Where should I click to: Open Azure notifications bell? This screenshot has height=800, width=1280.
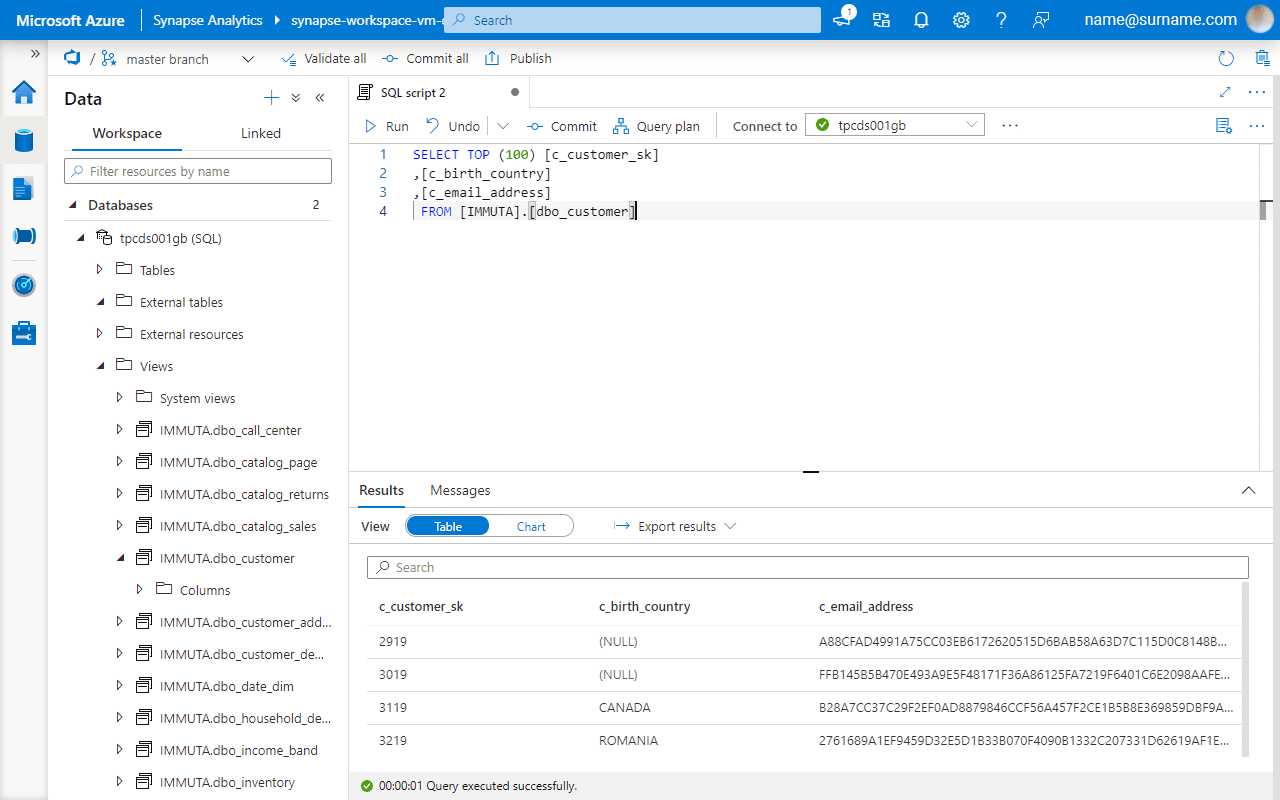tap(921, 20)
